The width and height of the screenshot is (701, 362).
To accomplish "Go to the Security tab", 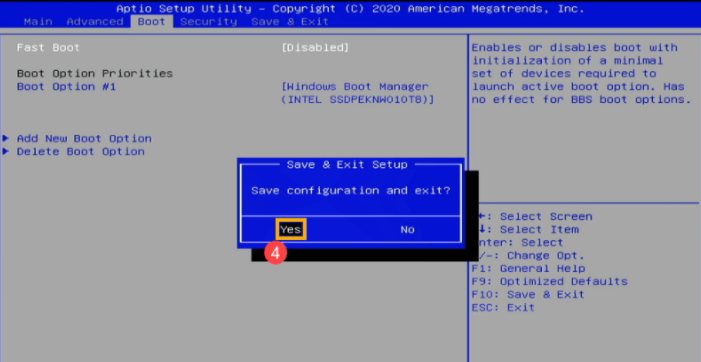I will tap(208, 21).
